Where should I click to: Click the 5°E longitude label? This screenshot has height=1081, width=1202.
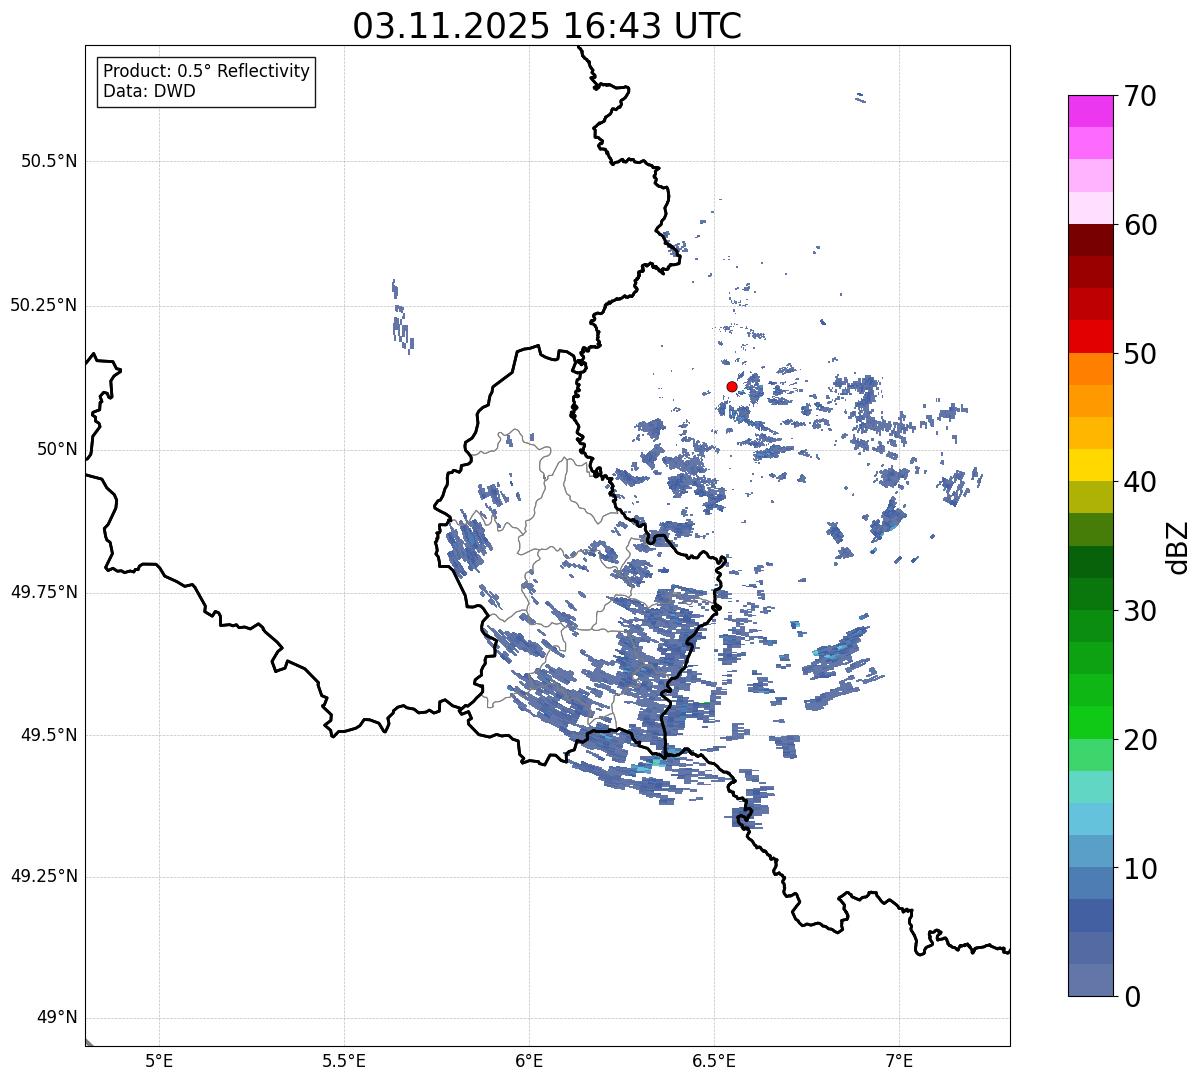(159, 1060)
